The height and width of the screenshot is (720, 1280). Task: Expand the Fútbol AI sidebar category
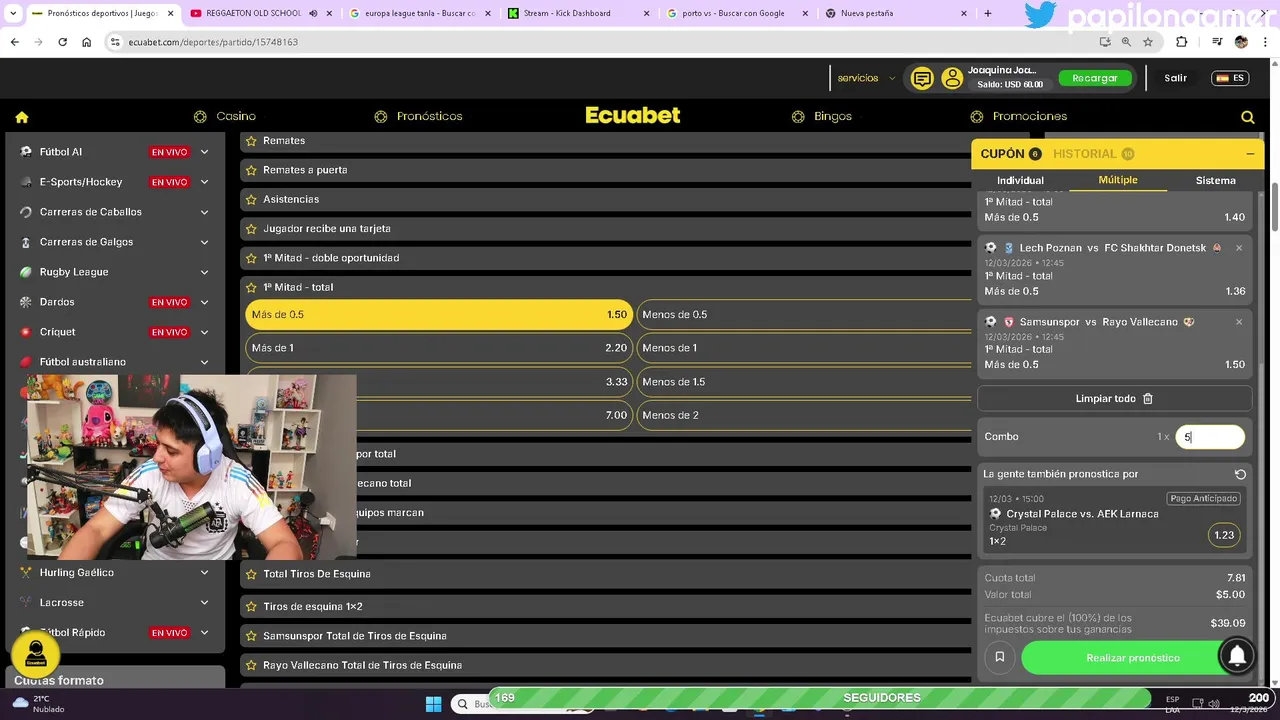point(204,152)
